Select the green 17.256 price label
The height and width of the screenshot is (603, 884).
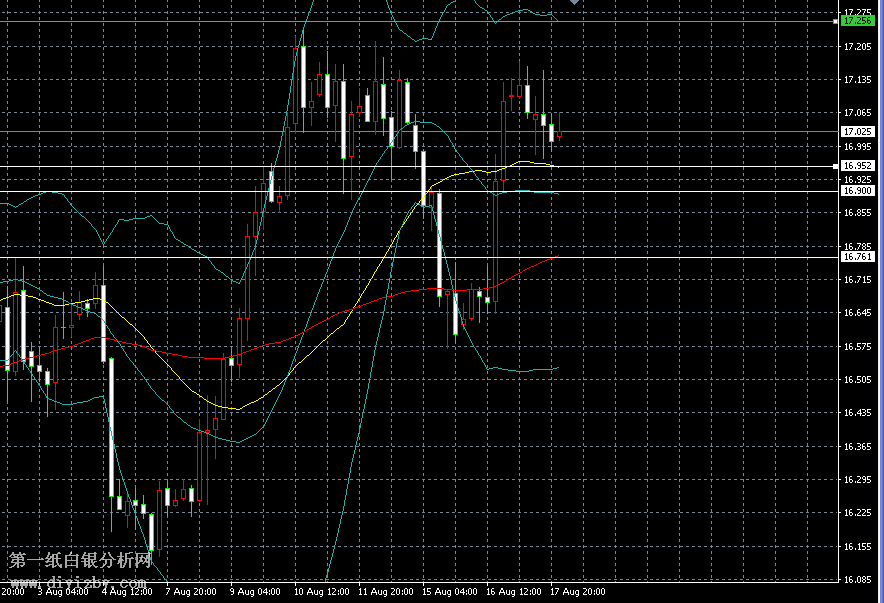pyautogui.click(x=857, y=21)
